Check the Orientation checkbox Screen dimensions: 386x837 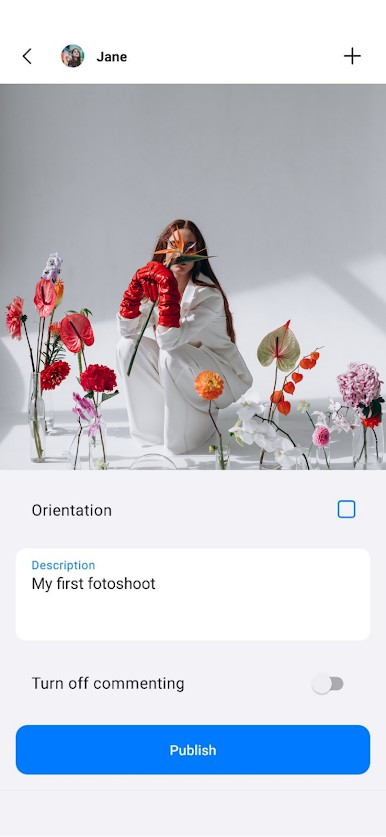(346, 509)
